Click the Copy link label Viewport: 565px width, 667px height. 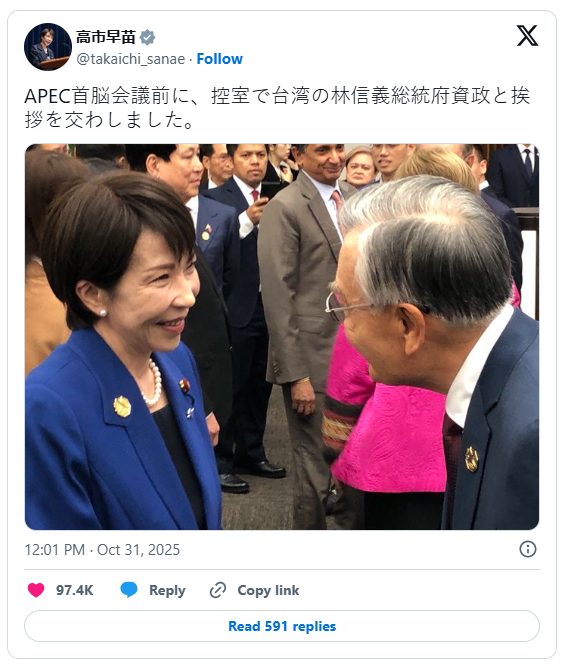pyautogui.click(x=268, y=590)
